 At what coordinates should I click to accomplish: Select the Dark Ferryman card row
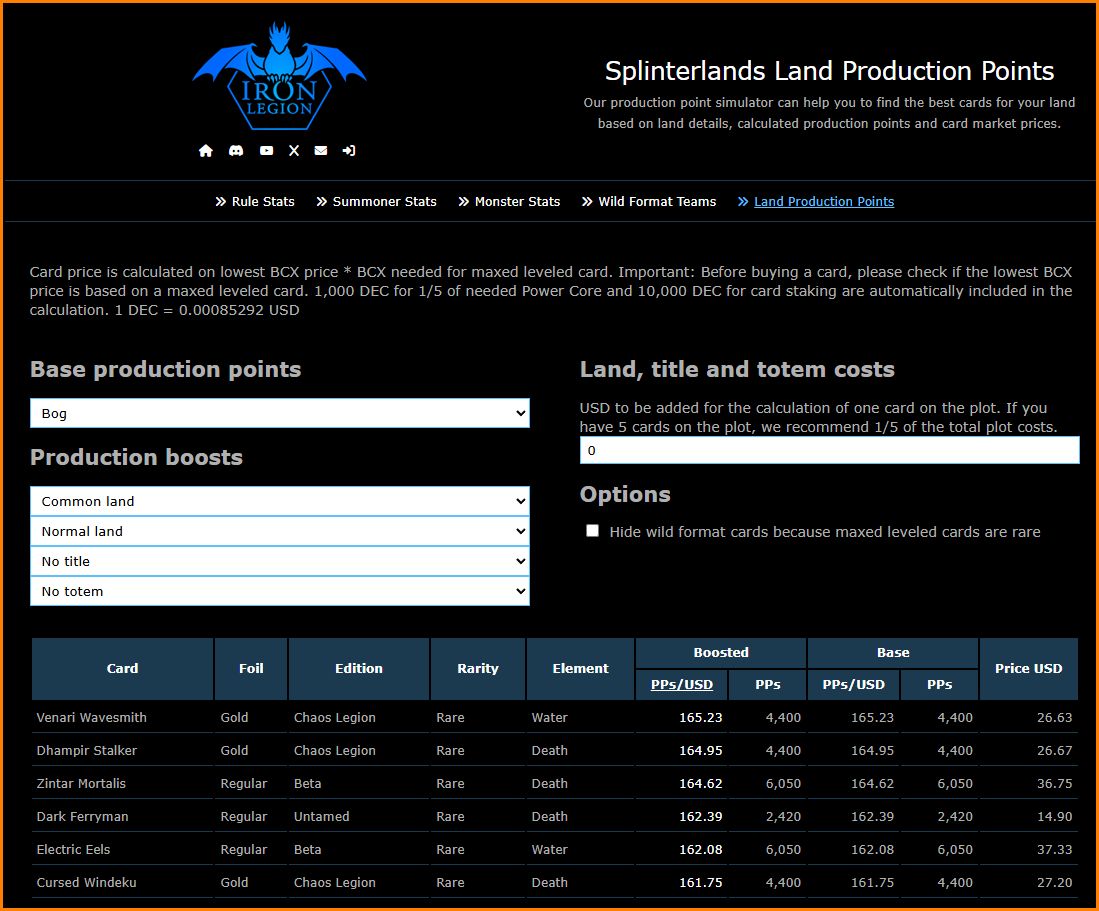554,816
